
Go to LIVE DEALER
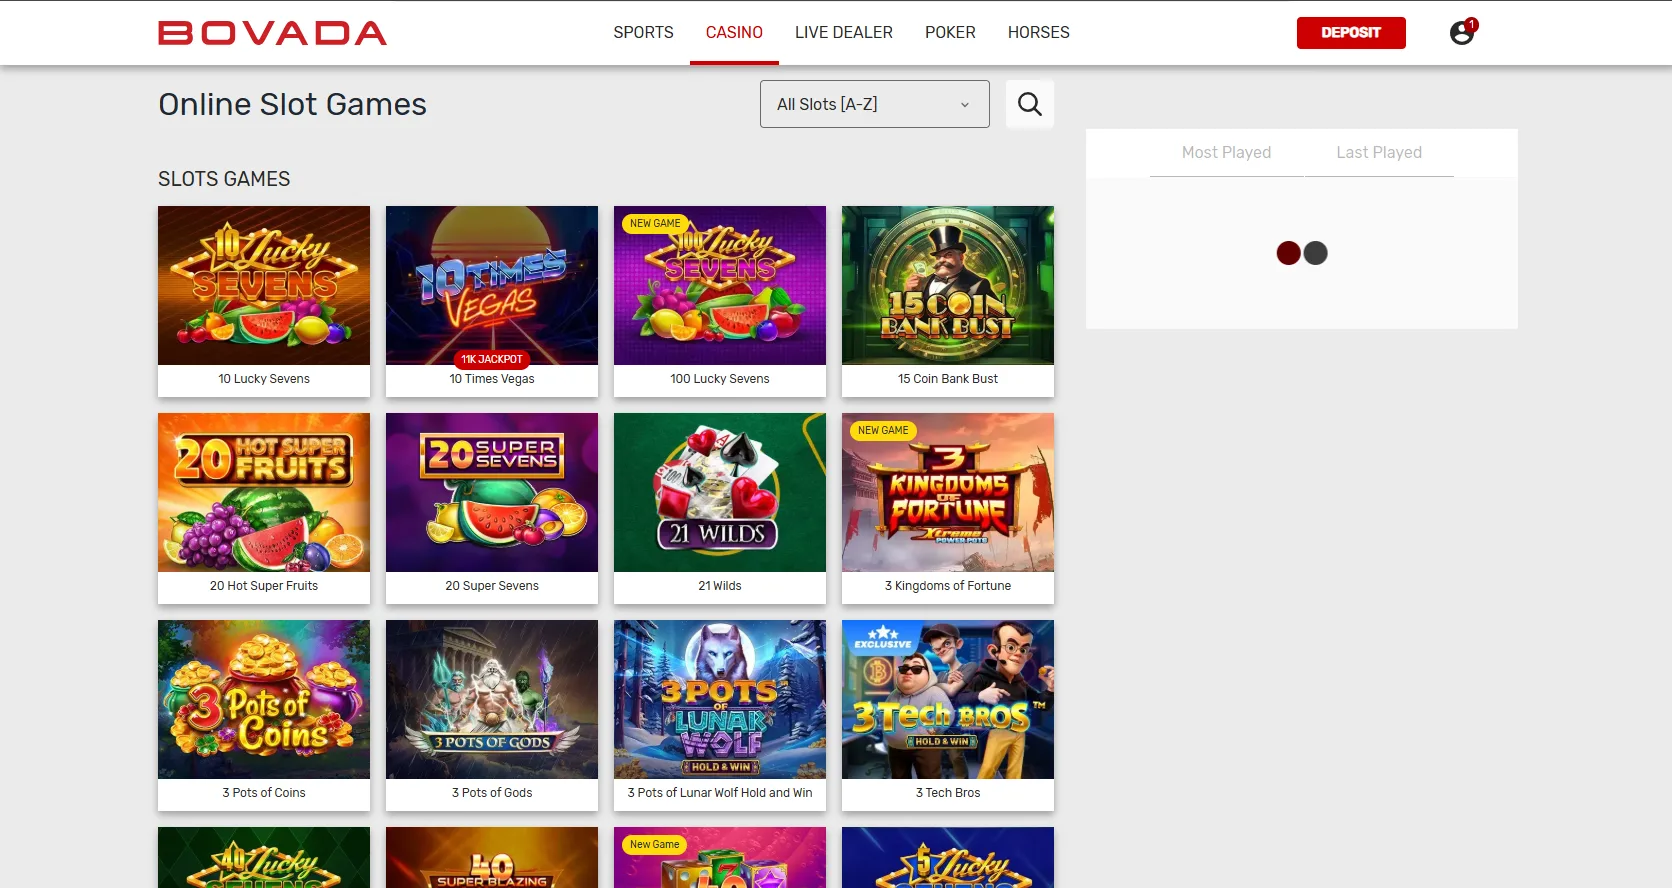844,32
